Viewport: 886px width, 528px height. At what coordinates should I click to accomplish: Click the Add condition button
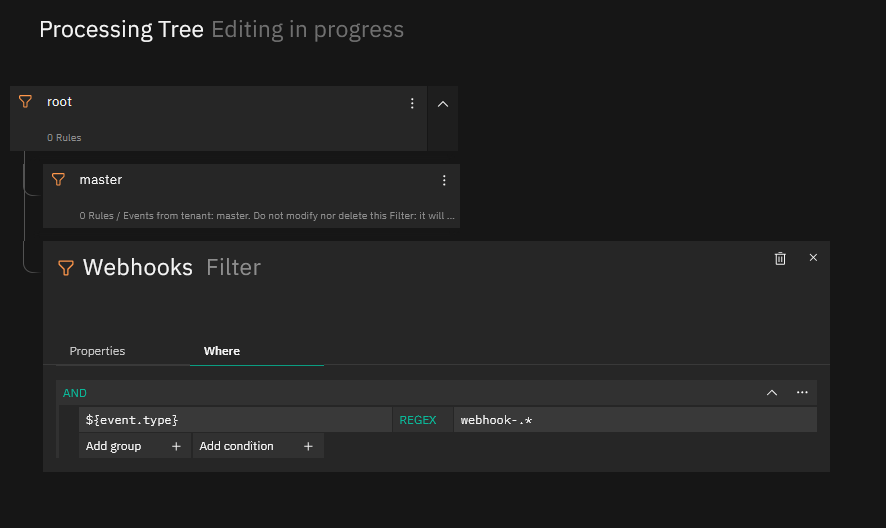258,446
